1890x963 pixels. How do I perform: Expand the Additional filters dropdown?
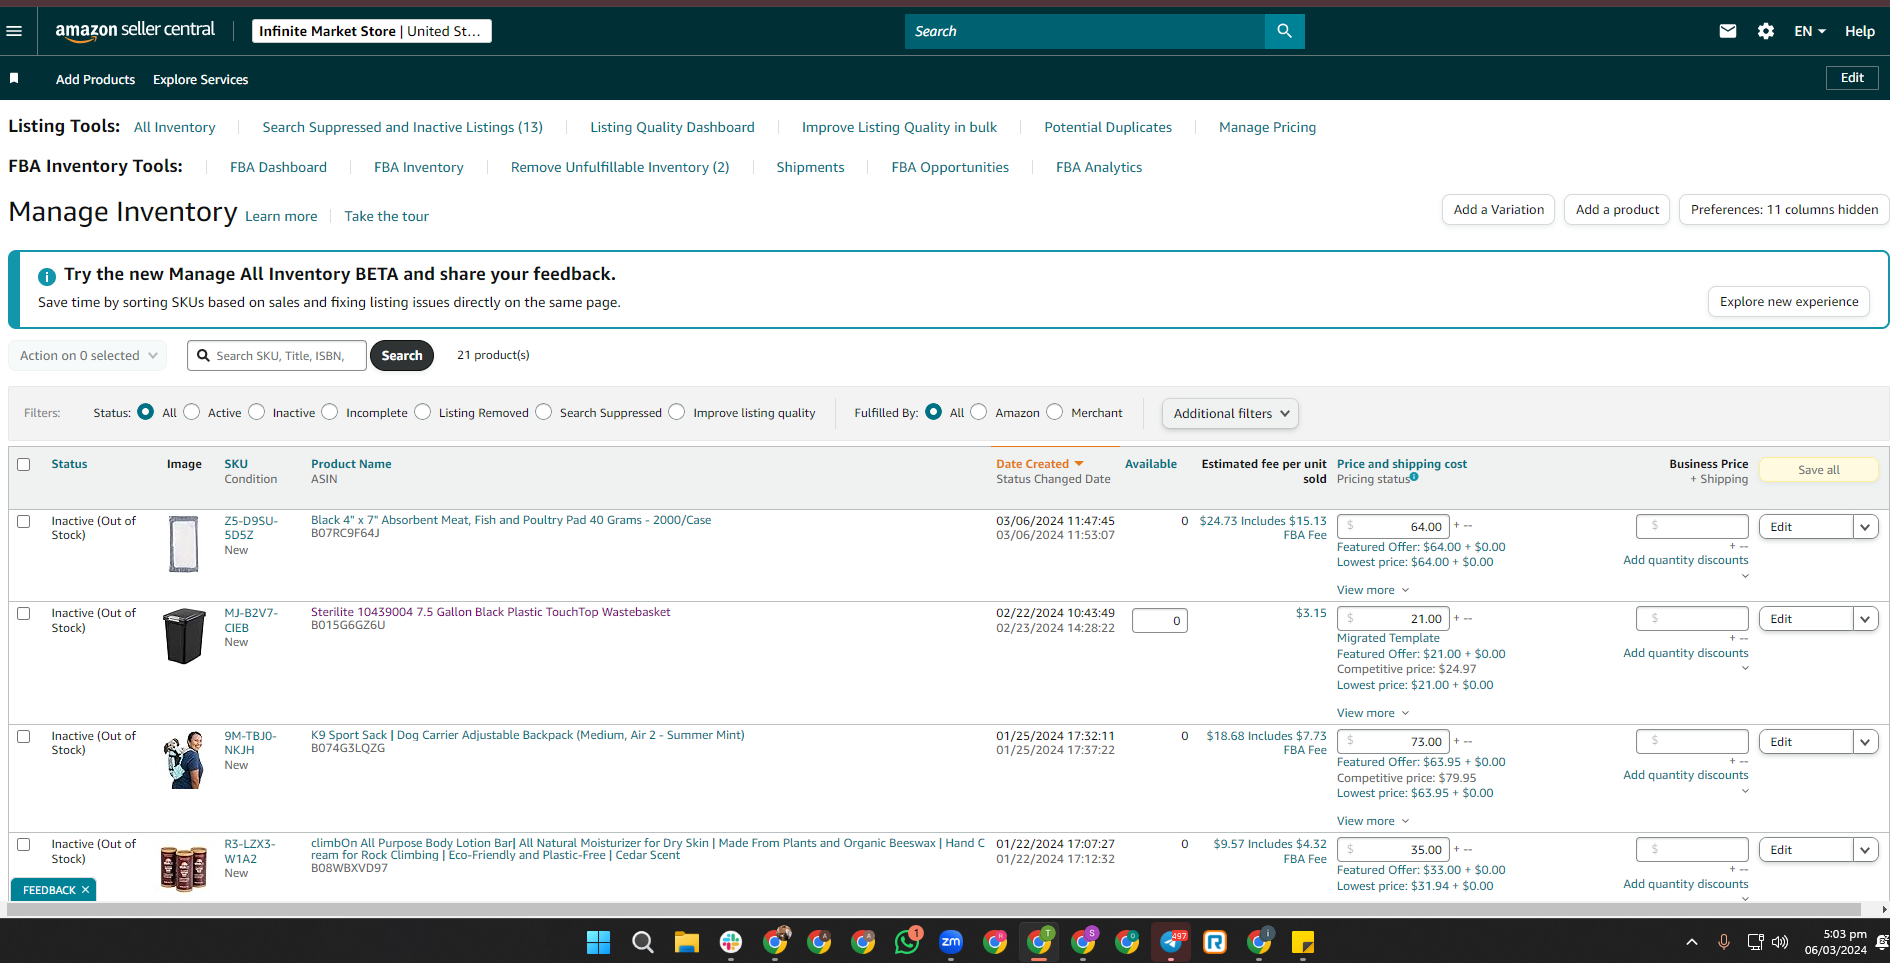click(x=1230, y=413)
